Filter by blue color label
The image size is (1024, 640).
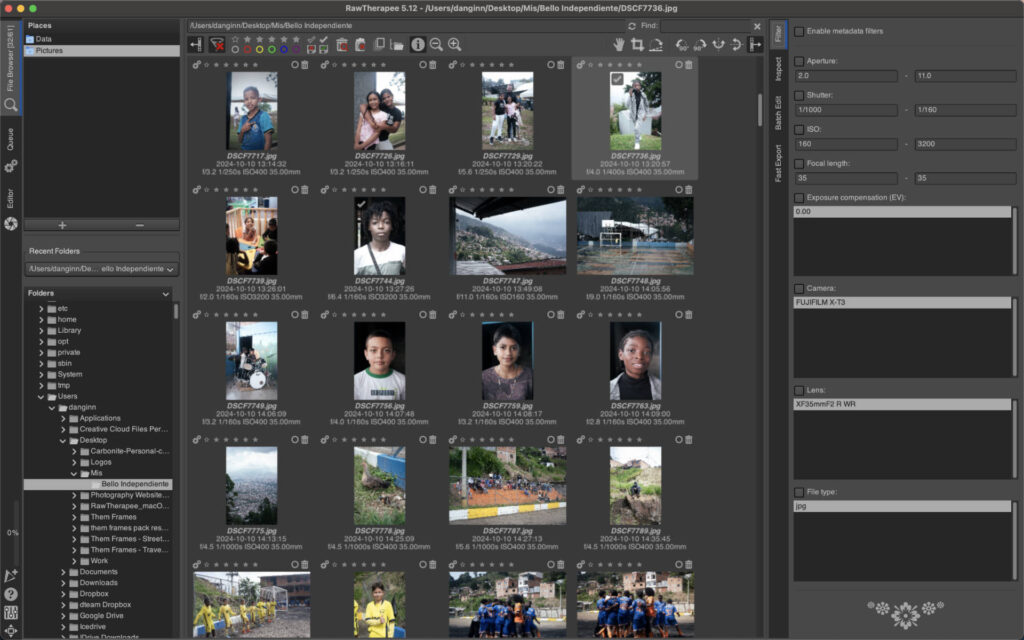284,50
